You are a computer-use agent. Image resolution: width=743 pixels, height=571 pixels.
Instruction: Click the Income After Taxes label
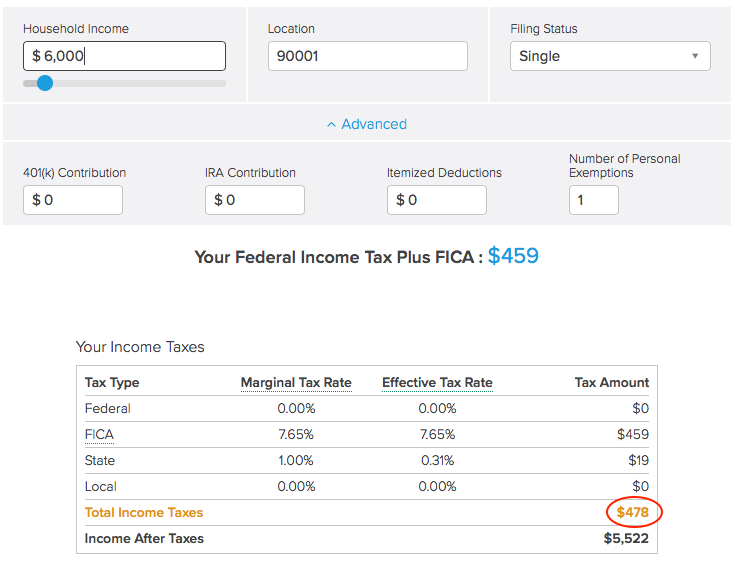coord(144,539)
